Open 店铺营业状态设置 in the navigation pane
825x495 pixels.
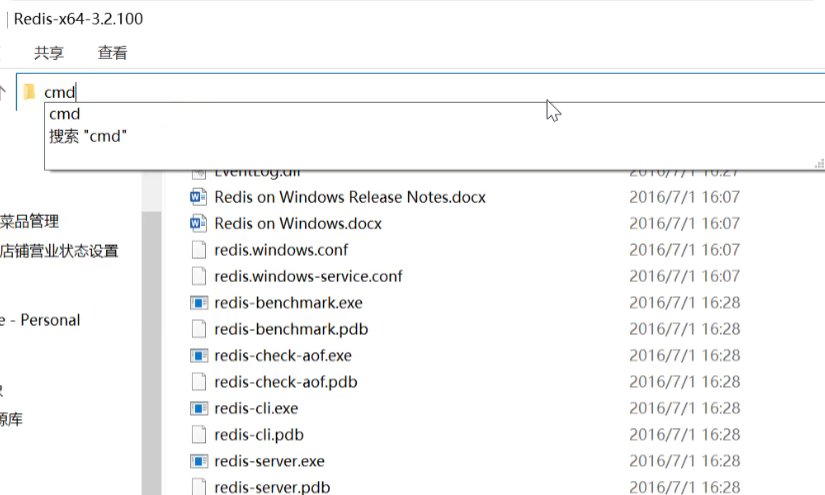pyautogui.click(x=59, y=251)
